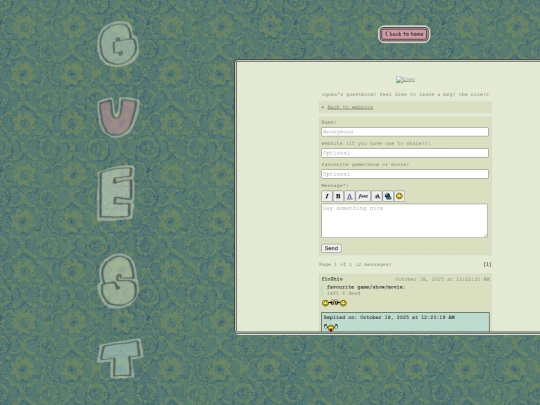Click the decorative letter E
540x405 pixels.
coord(116,193)
